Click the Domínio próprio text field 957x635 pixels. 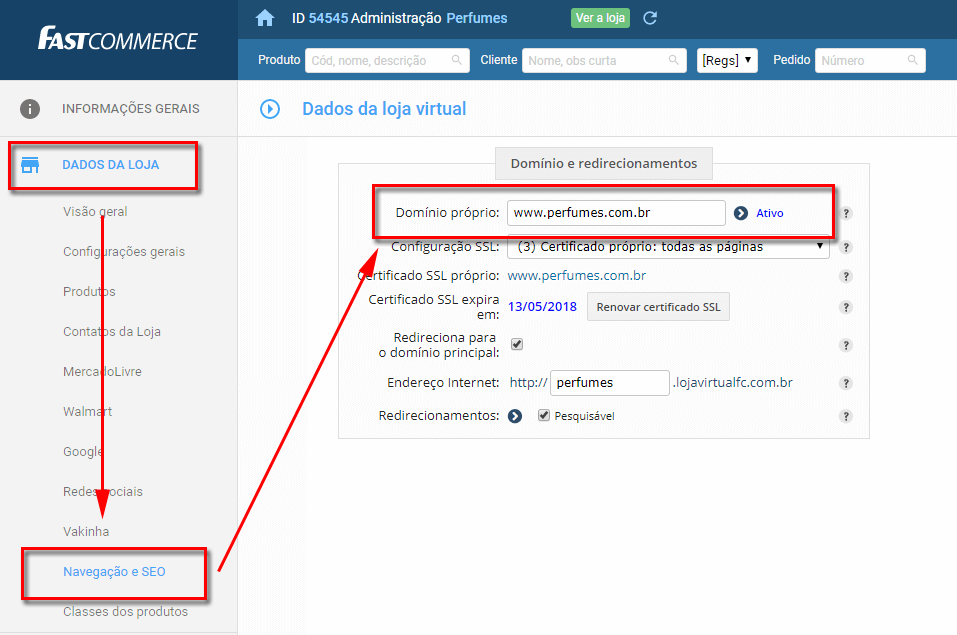(615, 213)
